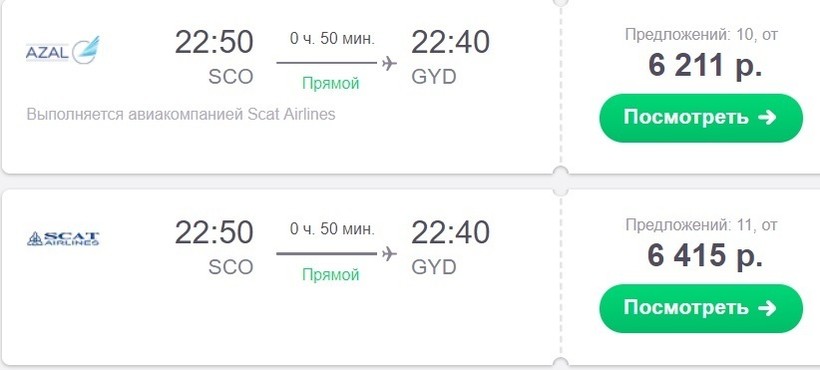Click the airplane icon in SCAT flight row
Screen dimensions: 820x370
click(x=389, y=253)
